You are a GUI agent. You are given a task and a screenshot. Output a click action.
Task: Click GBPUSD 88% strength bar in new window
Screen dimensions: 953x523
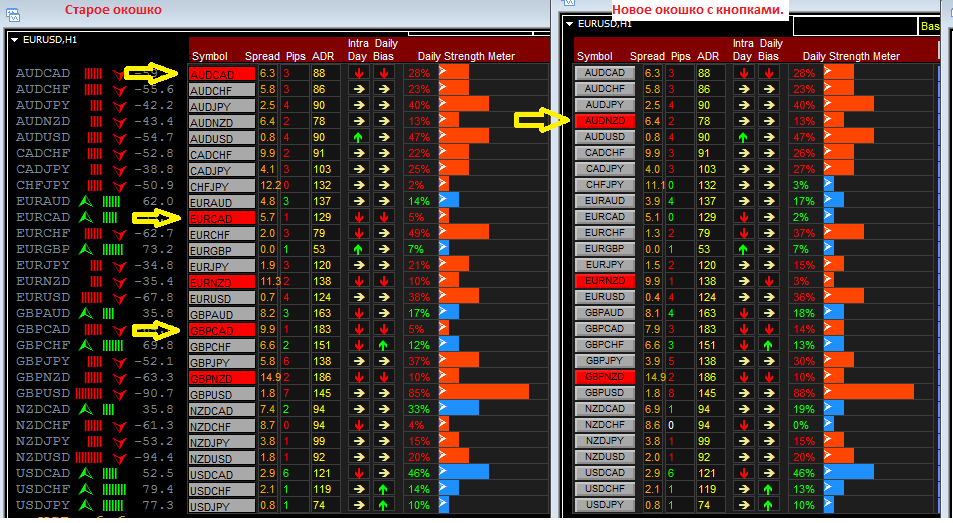(869, 392)
